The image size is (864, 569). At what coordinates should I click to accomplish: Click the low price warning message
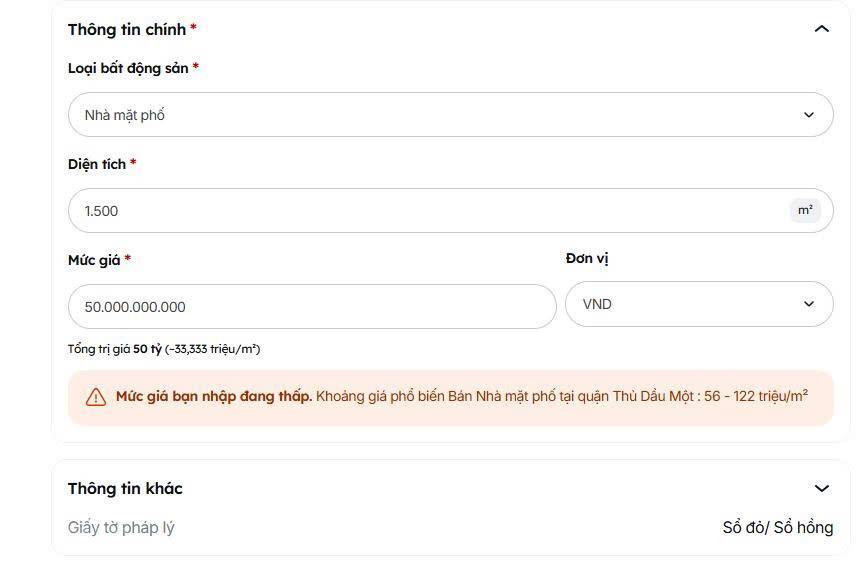coord(461,396)
